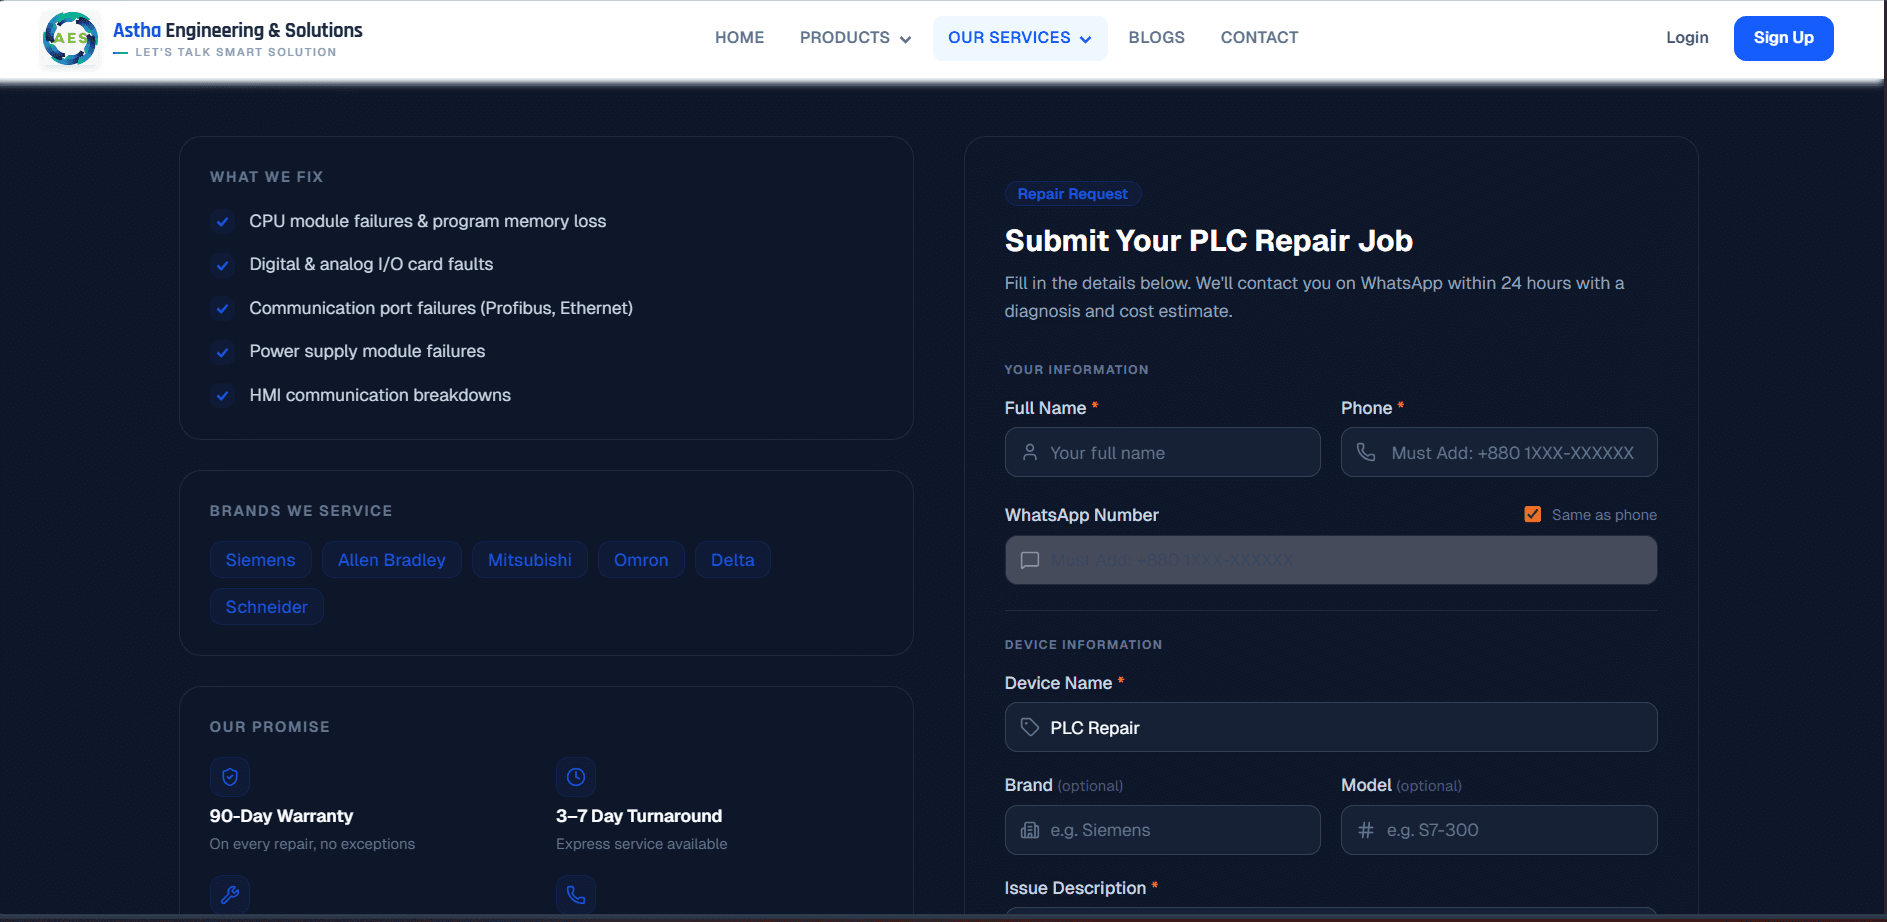
Task: Click the AES company logo
Action: pyautogui.click(x=70, y=39)
